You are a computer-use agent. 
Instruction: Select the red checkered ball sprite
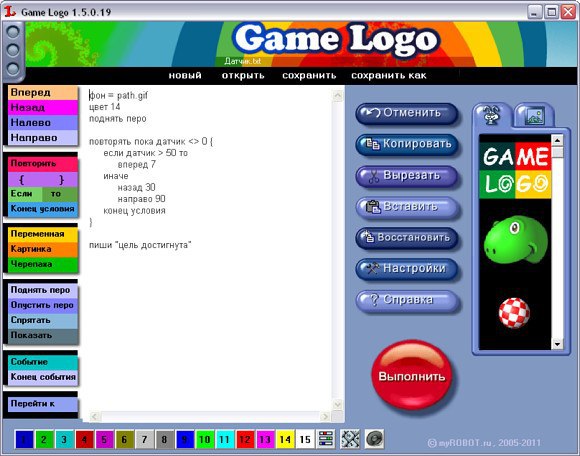[x=514, y=313]
